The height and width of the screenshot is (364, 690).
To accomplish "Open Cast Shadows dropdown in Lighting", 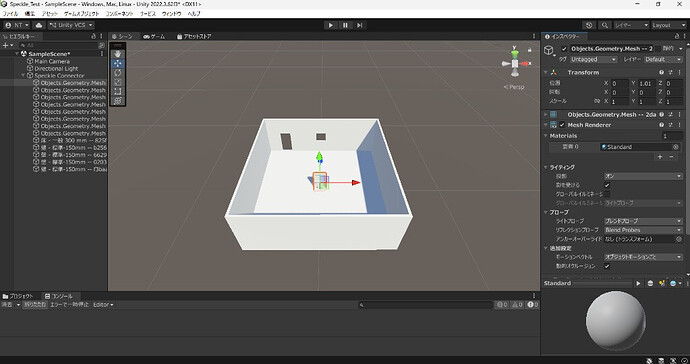I will [x=643, y=176].
